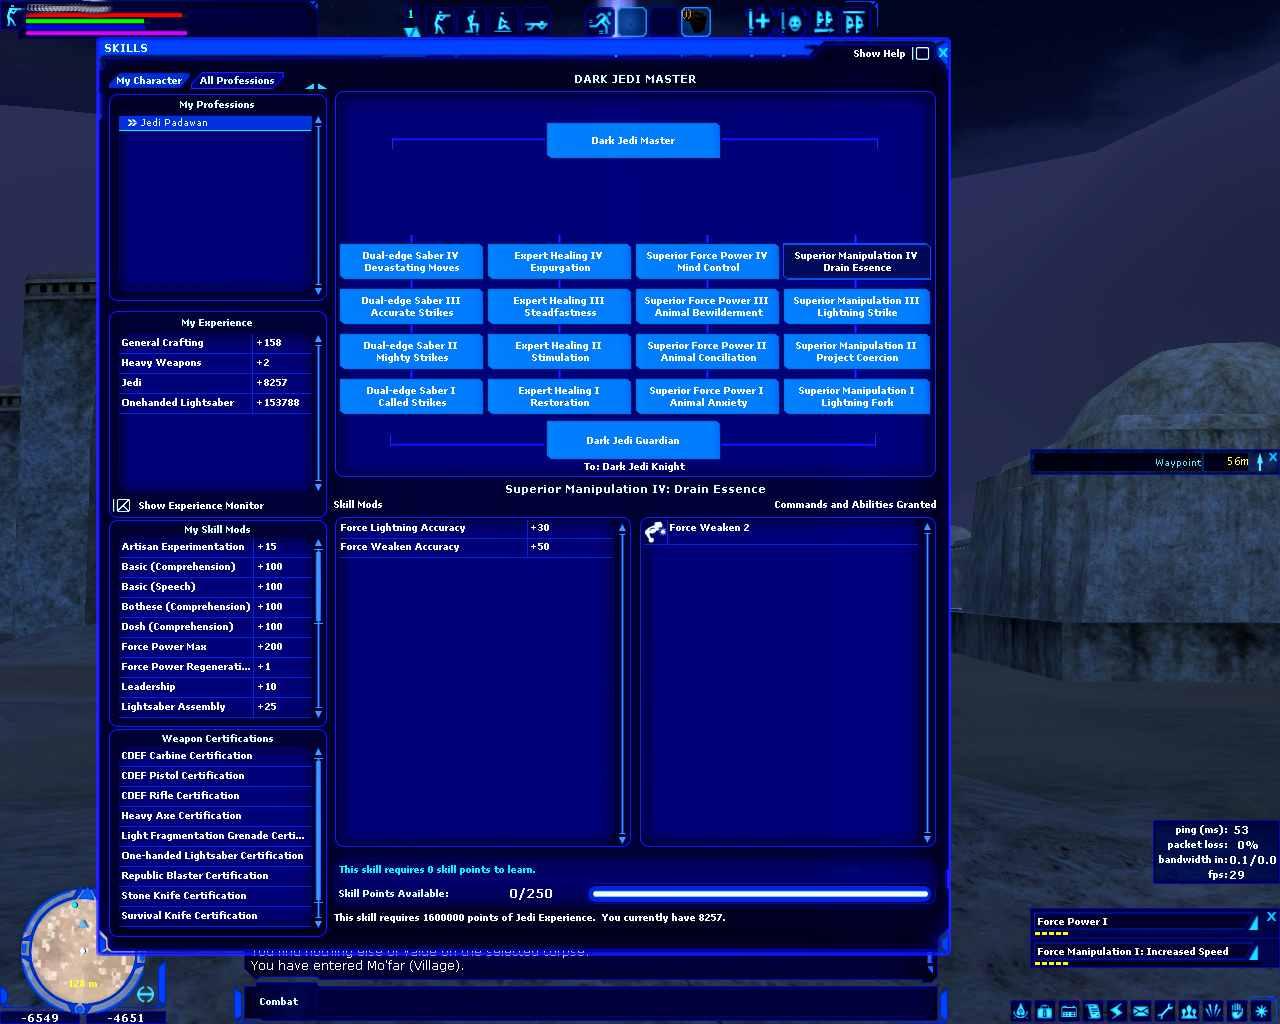Select Dual-edge Saber IV Devastating Moves
The width and height of the screenshot is (1280, 1024).
point(411,262)
